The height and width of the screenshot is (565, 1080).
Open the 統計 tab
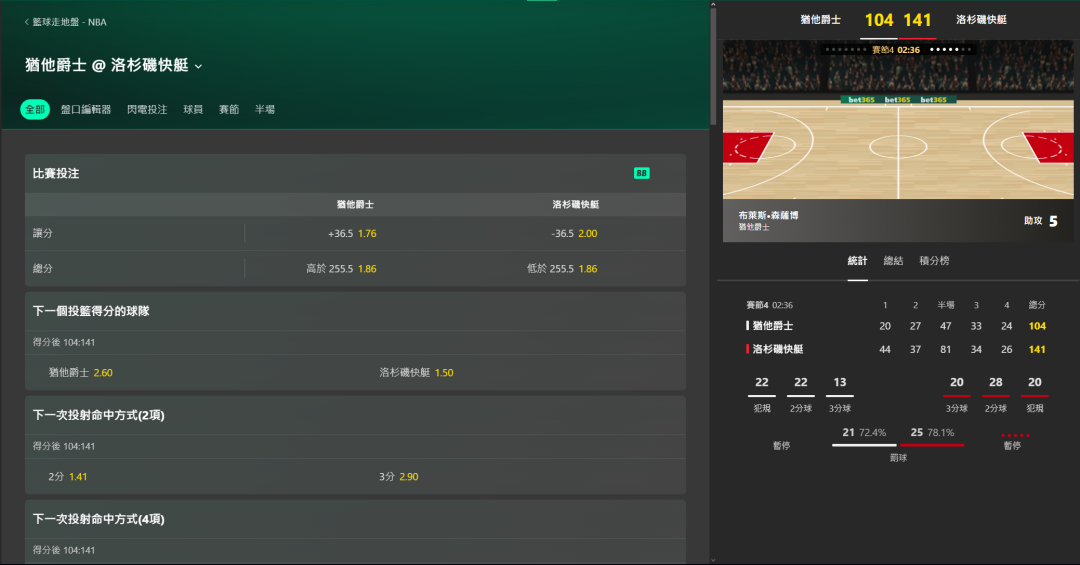858,260
